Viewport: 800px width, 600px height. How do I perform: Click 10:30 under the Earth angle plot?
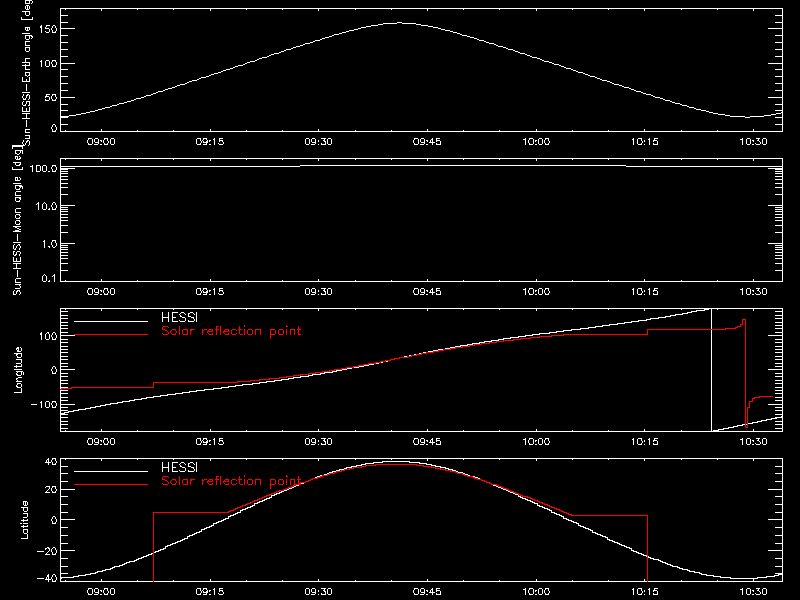click(754, 142)
